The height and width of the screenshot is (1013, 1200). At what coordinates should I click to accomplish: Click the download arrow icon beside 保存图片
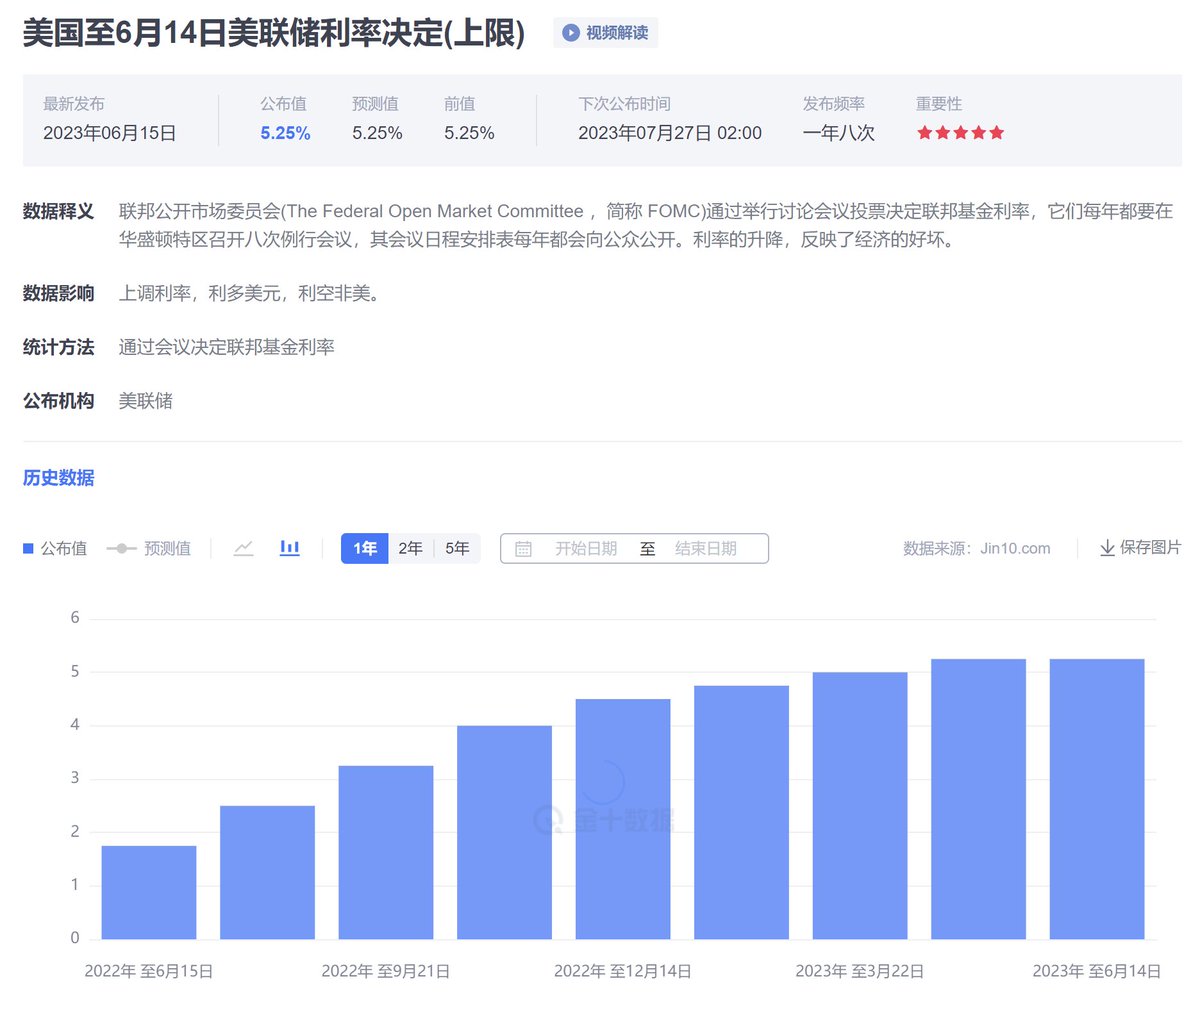1107,548
